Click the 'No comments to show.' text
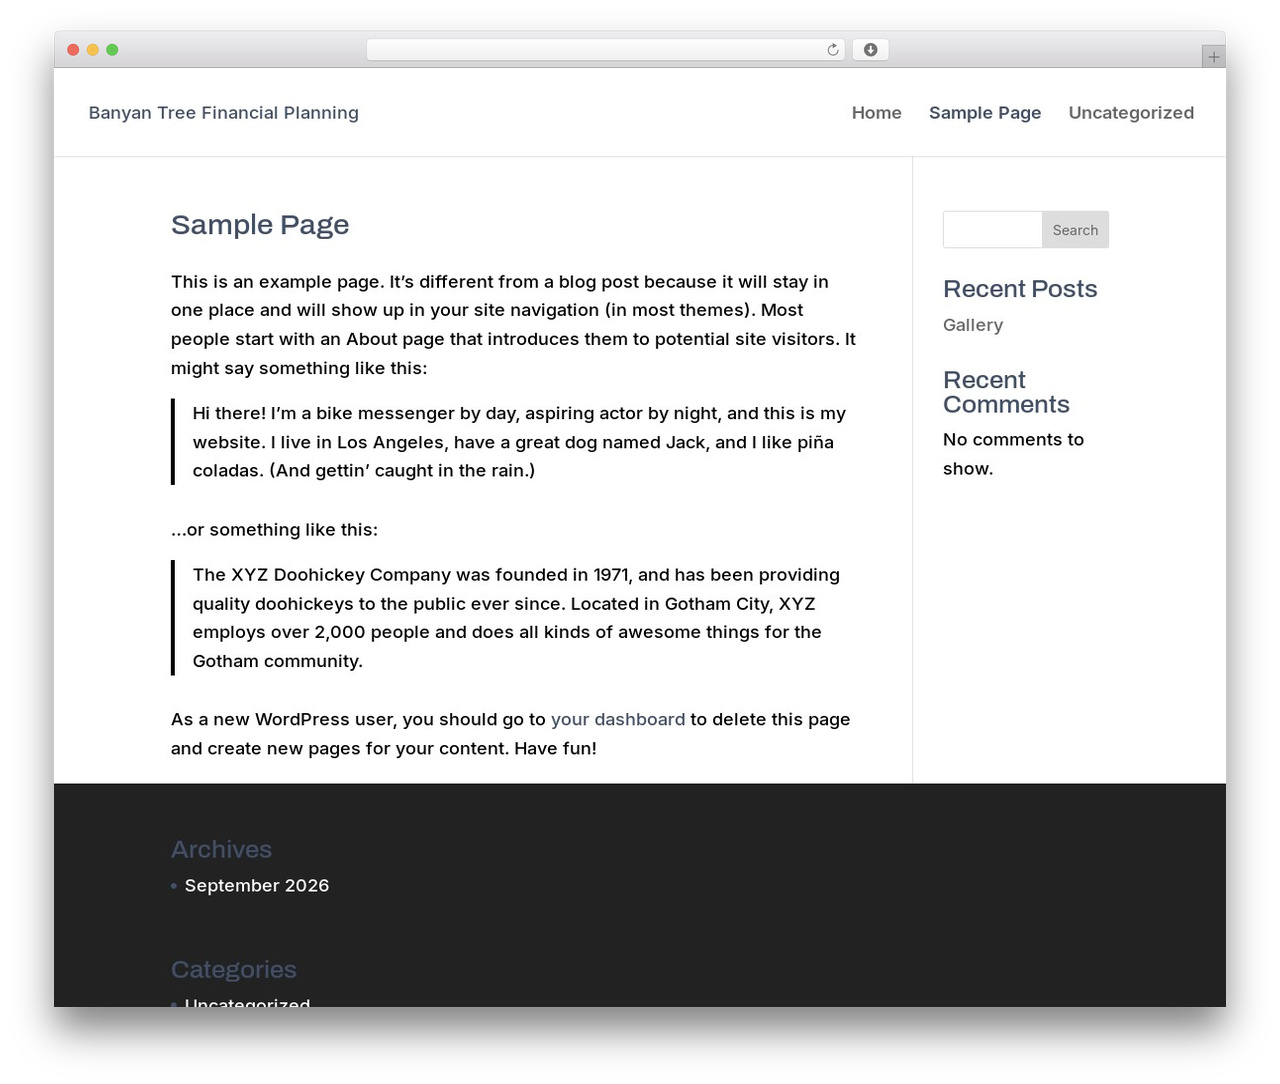1280x1084 pixels. 1013,454
